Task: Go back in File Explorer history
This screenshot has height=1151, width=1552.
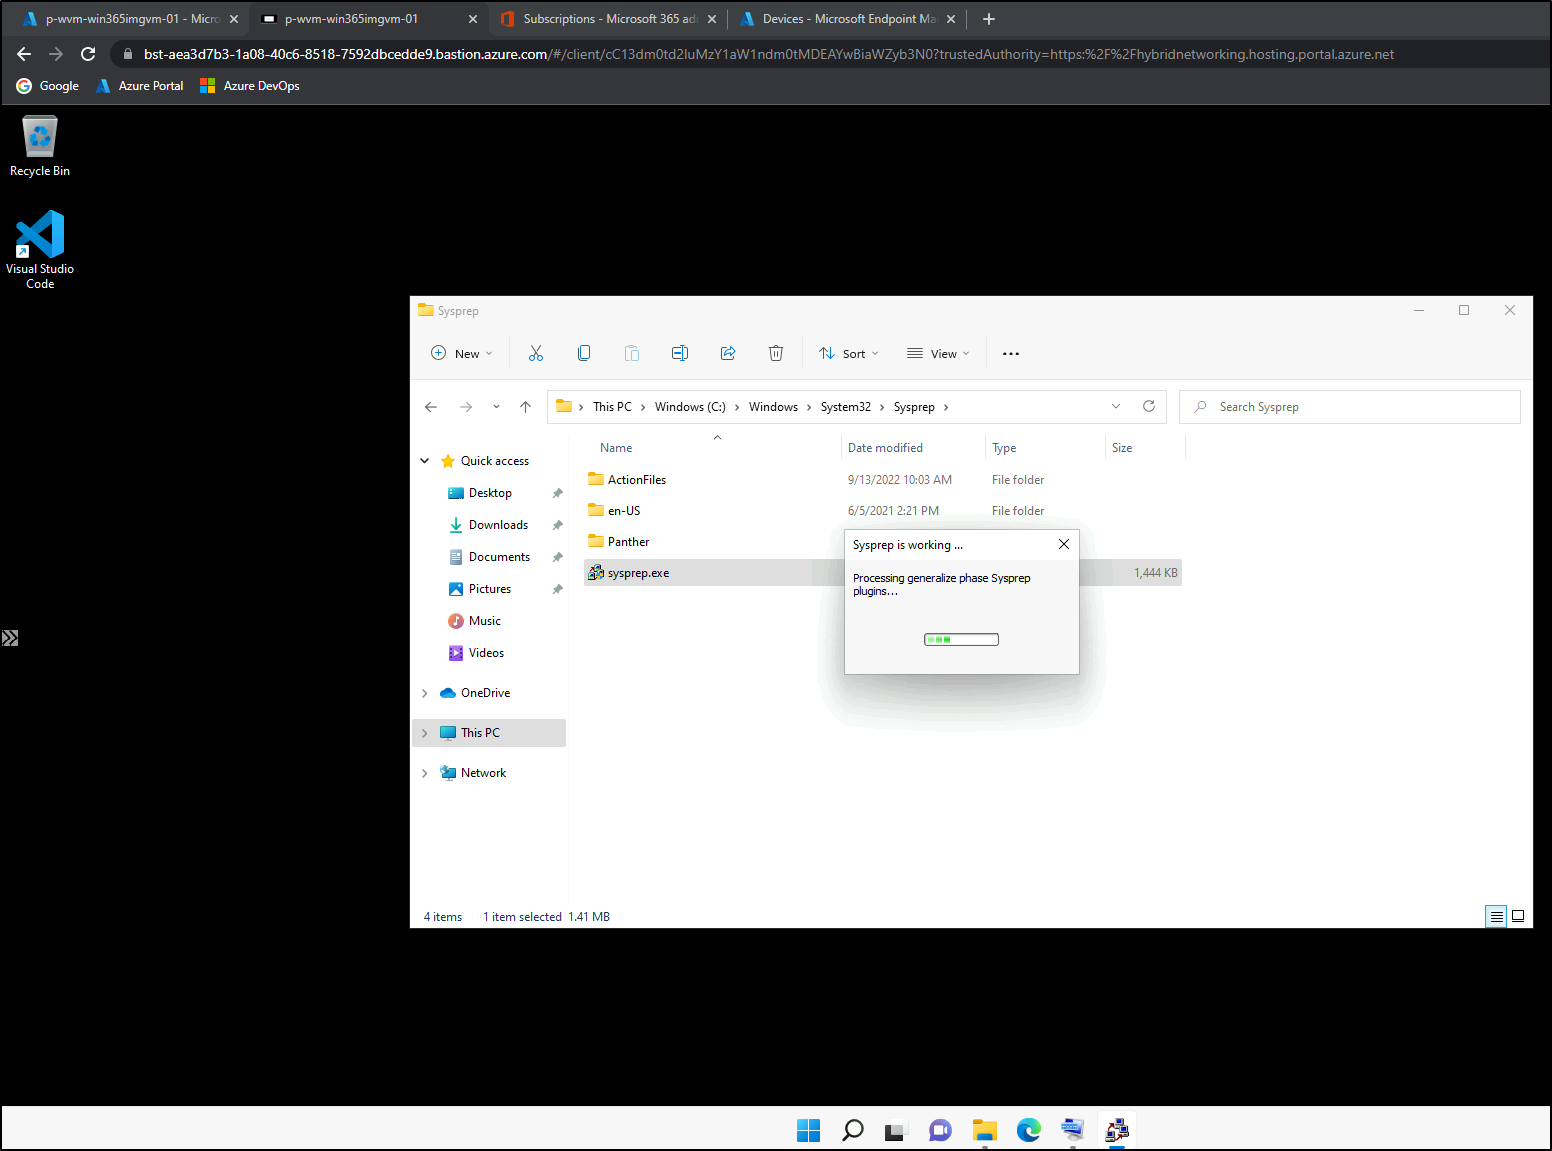Action: (x=431, y=407)
